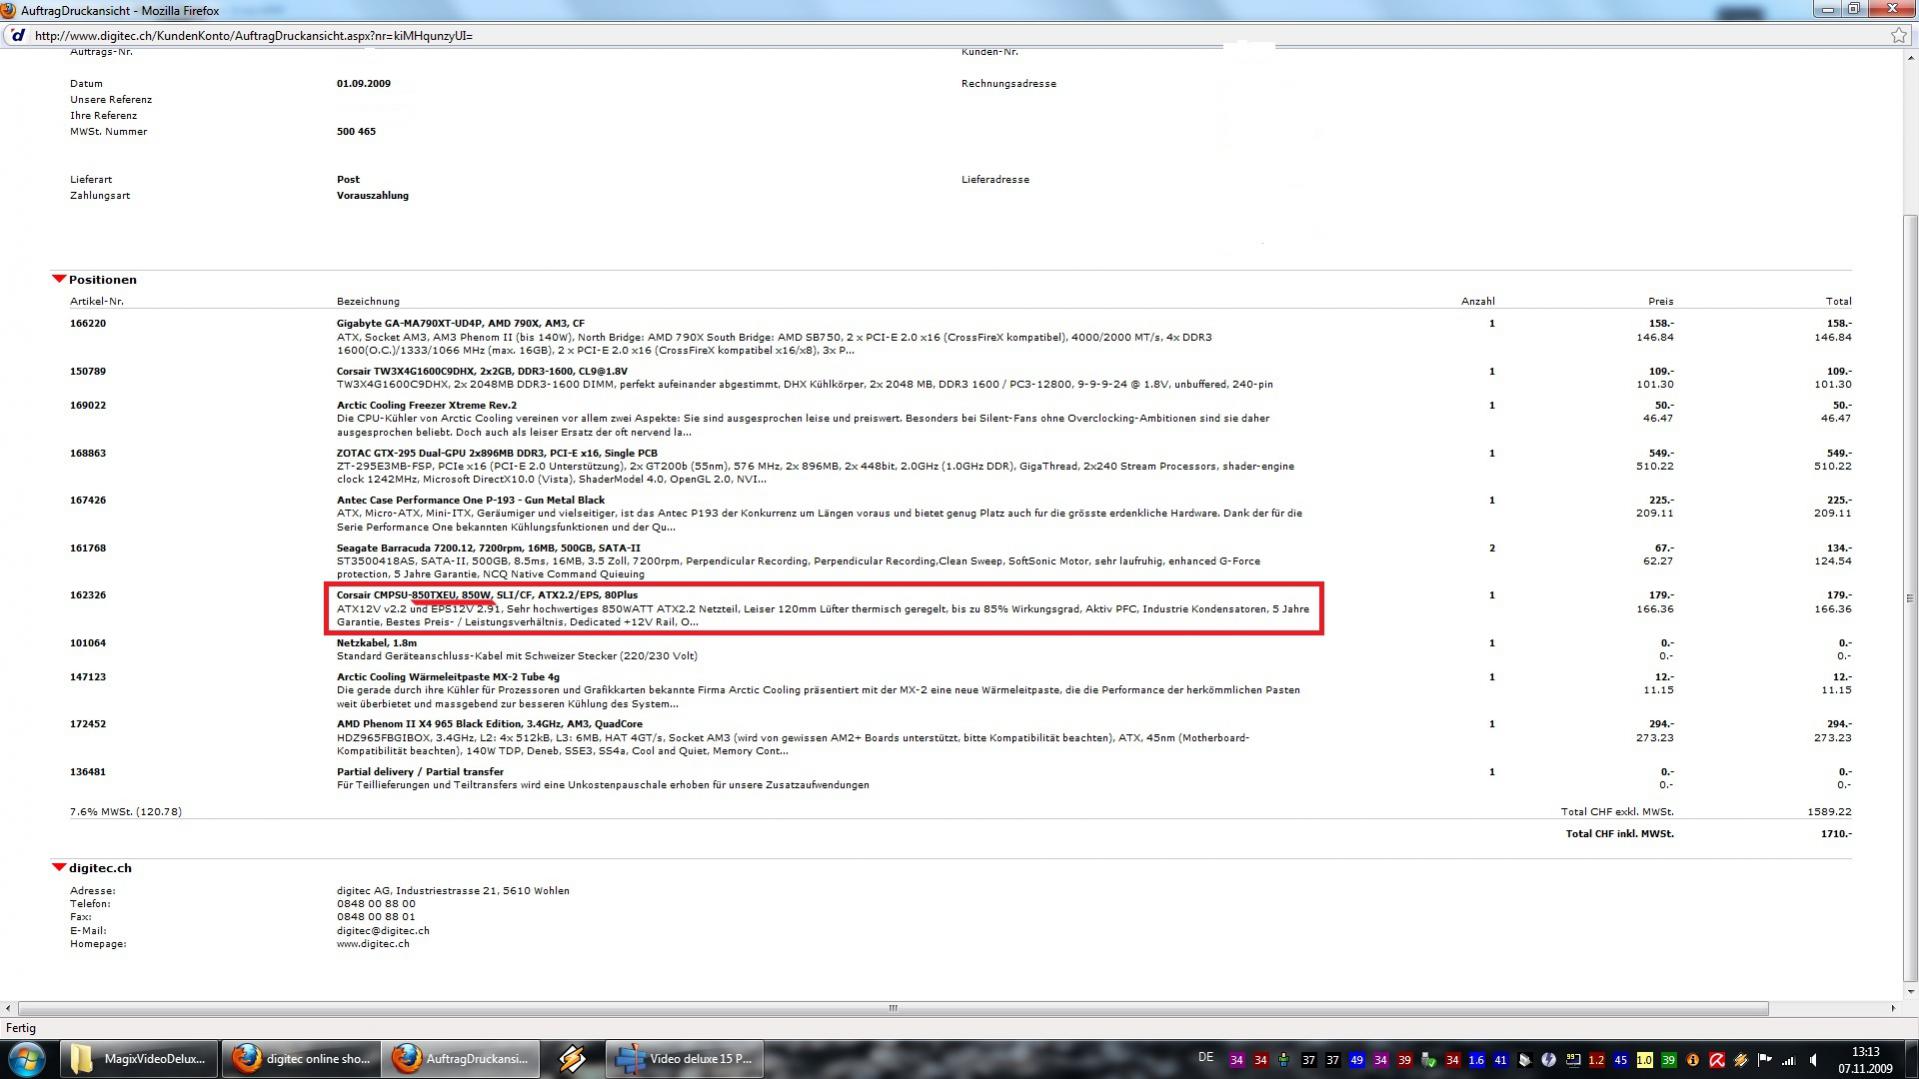This screenshot has width=1919, height=1079.
Task: Open Avira antivirus umbrella tray icon
Action: point(1716,1060)
